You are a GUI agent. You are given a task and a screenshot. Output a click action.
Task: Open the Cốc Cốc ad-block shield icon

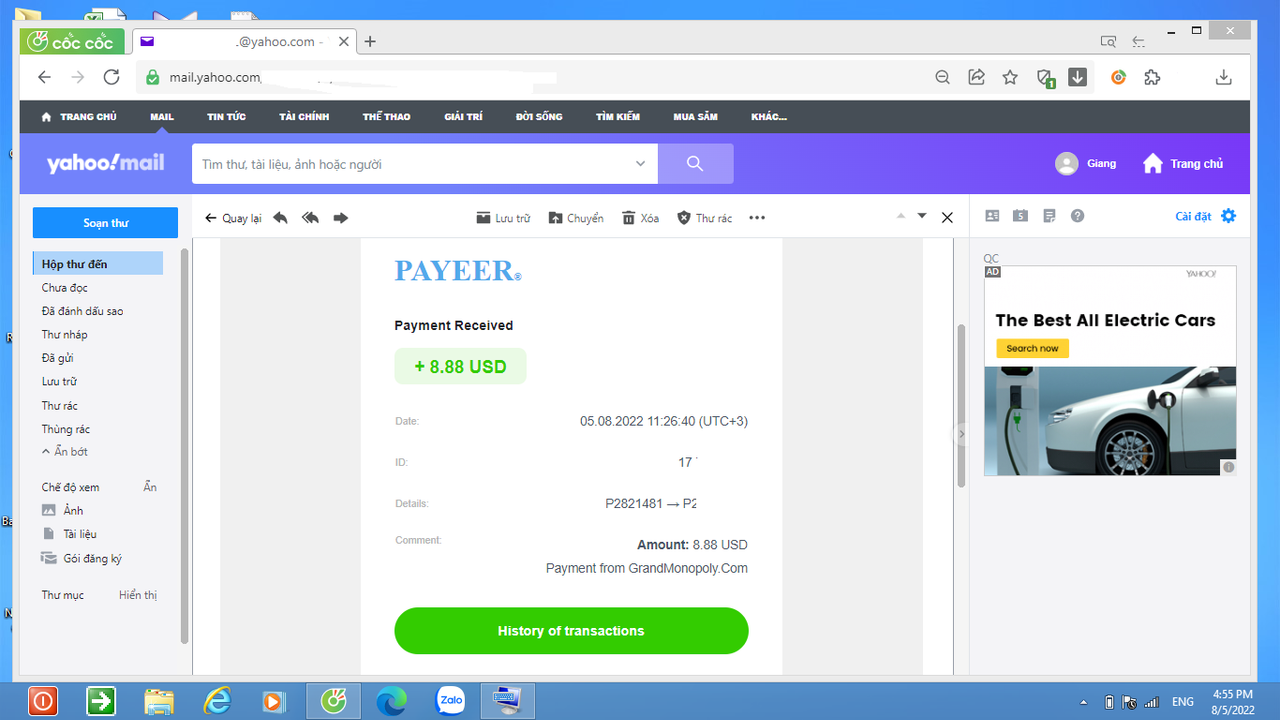click(x=1044, y=78)
